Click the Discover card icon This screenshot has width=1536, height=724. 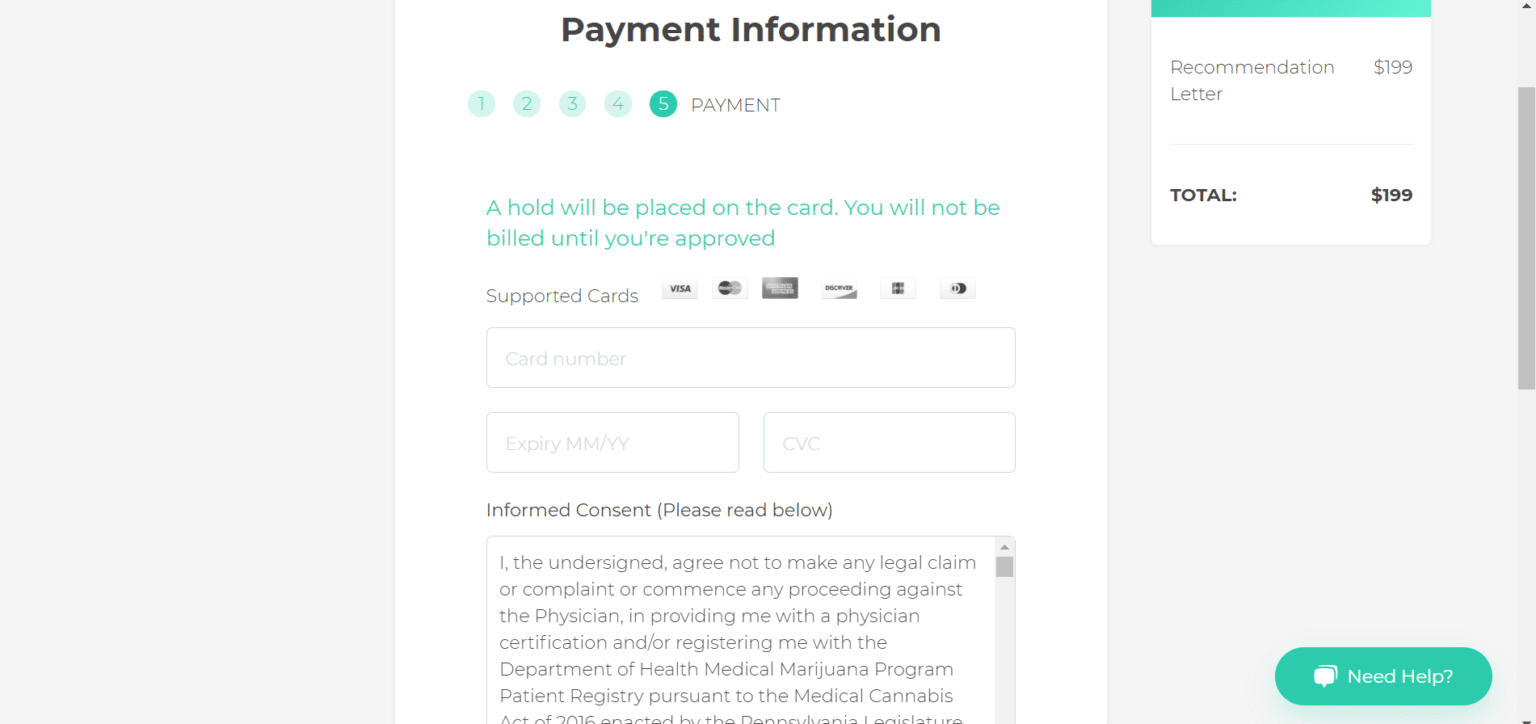pyautogui.click(x=839, y=289)
